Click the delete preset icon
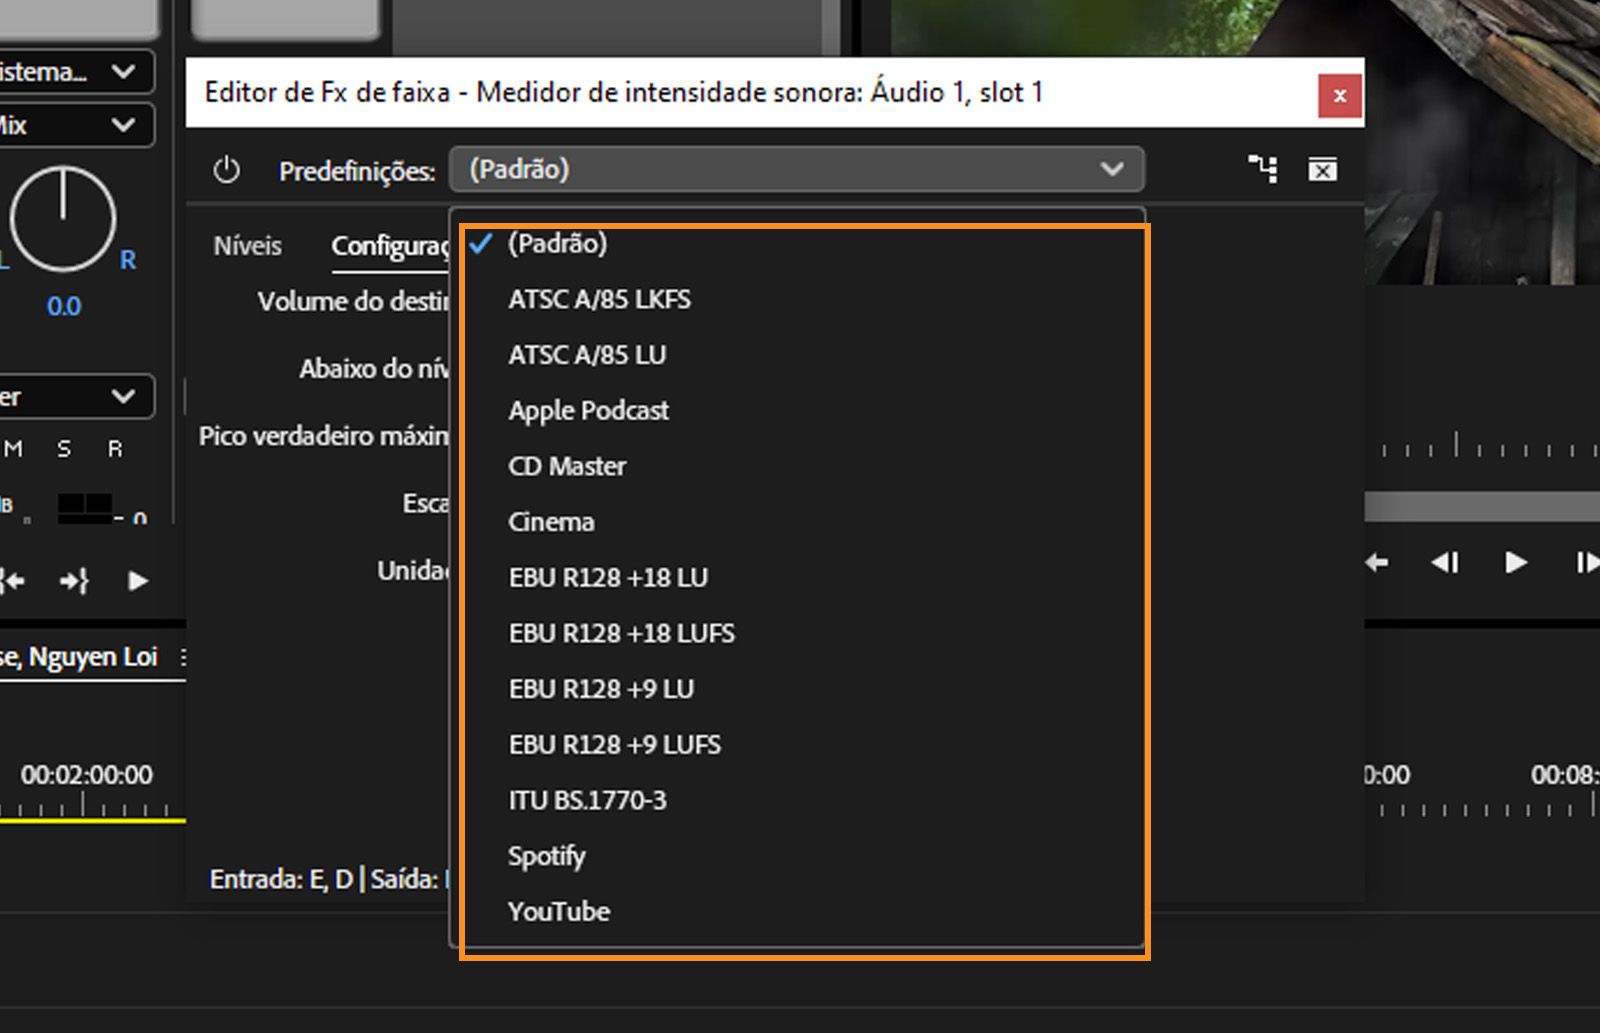 coord(1322,170)
